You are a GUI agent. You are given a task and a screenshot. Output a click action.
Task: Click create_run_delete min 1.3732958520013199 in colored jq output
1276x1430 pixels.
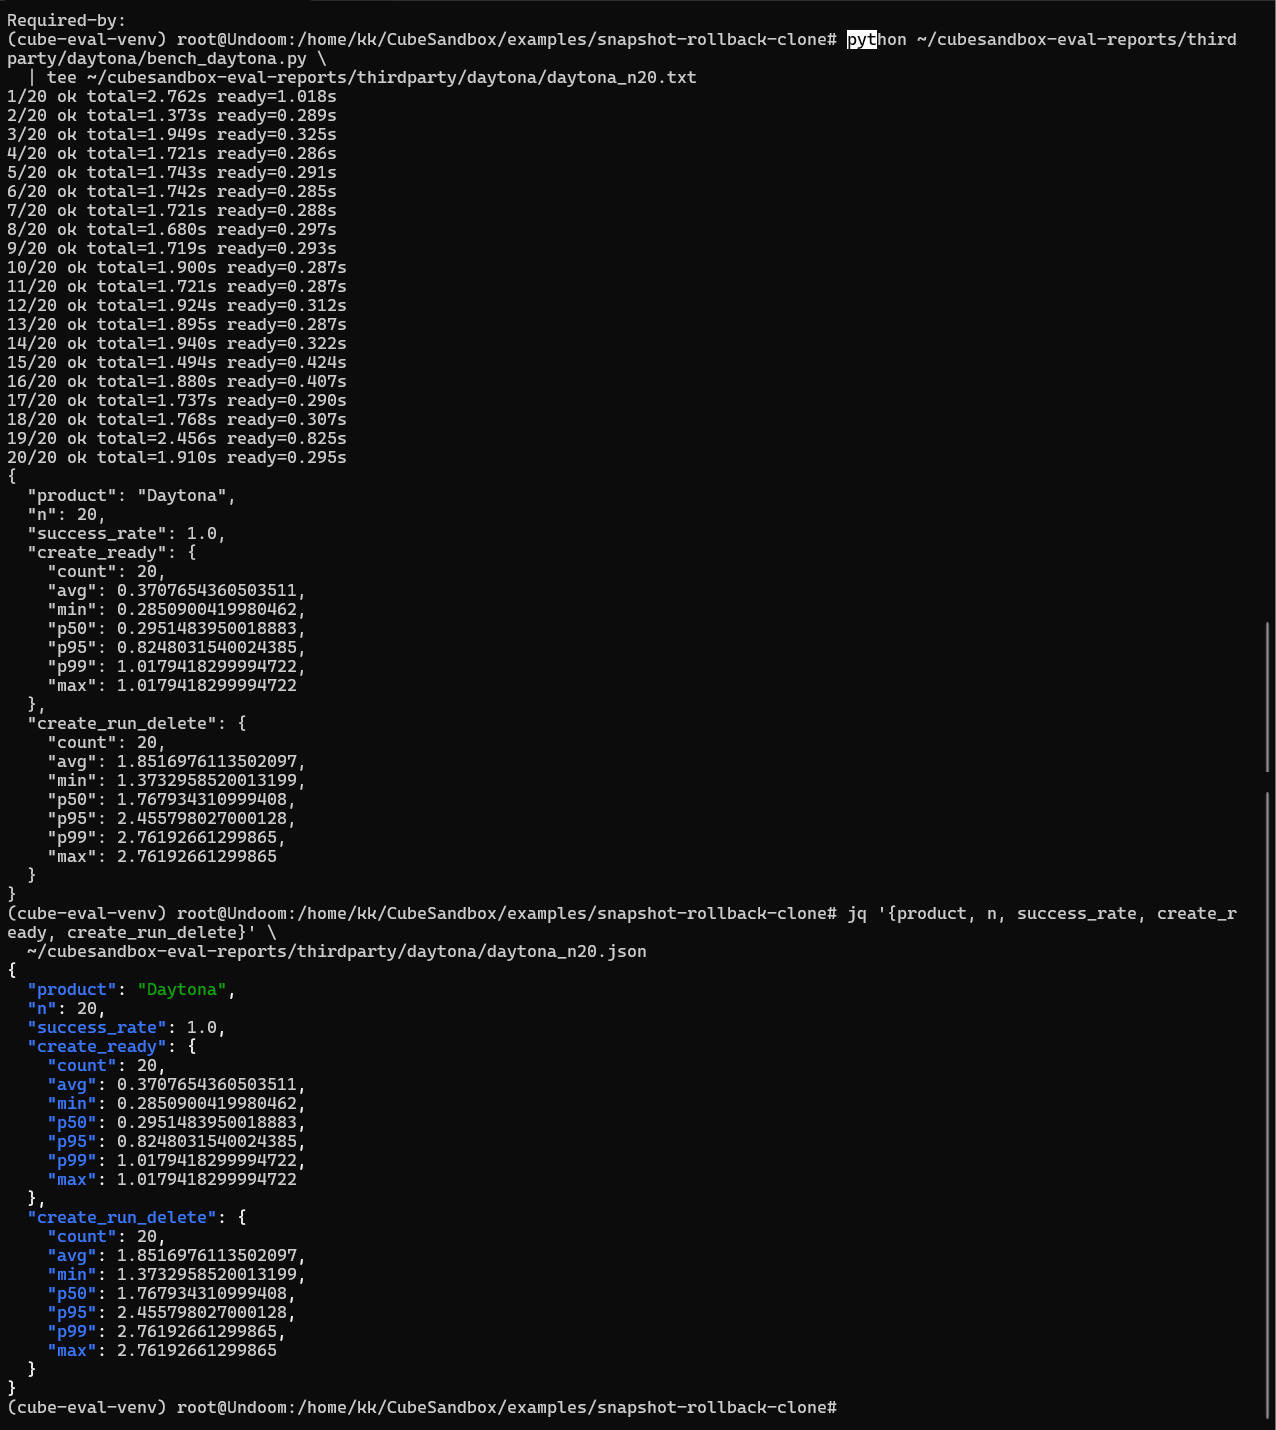click(177, 1274)
